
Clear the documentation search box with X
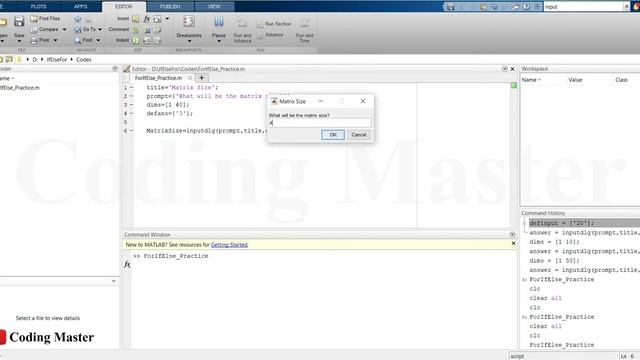(x=626, y=7)
